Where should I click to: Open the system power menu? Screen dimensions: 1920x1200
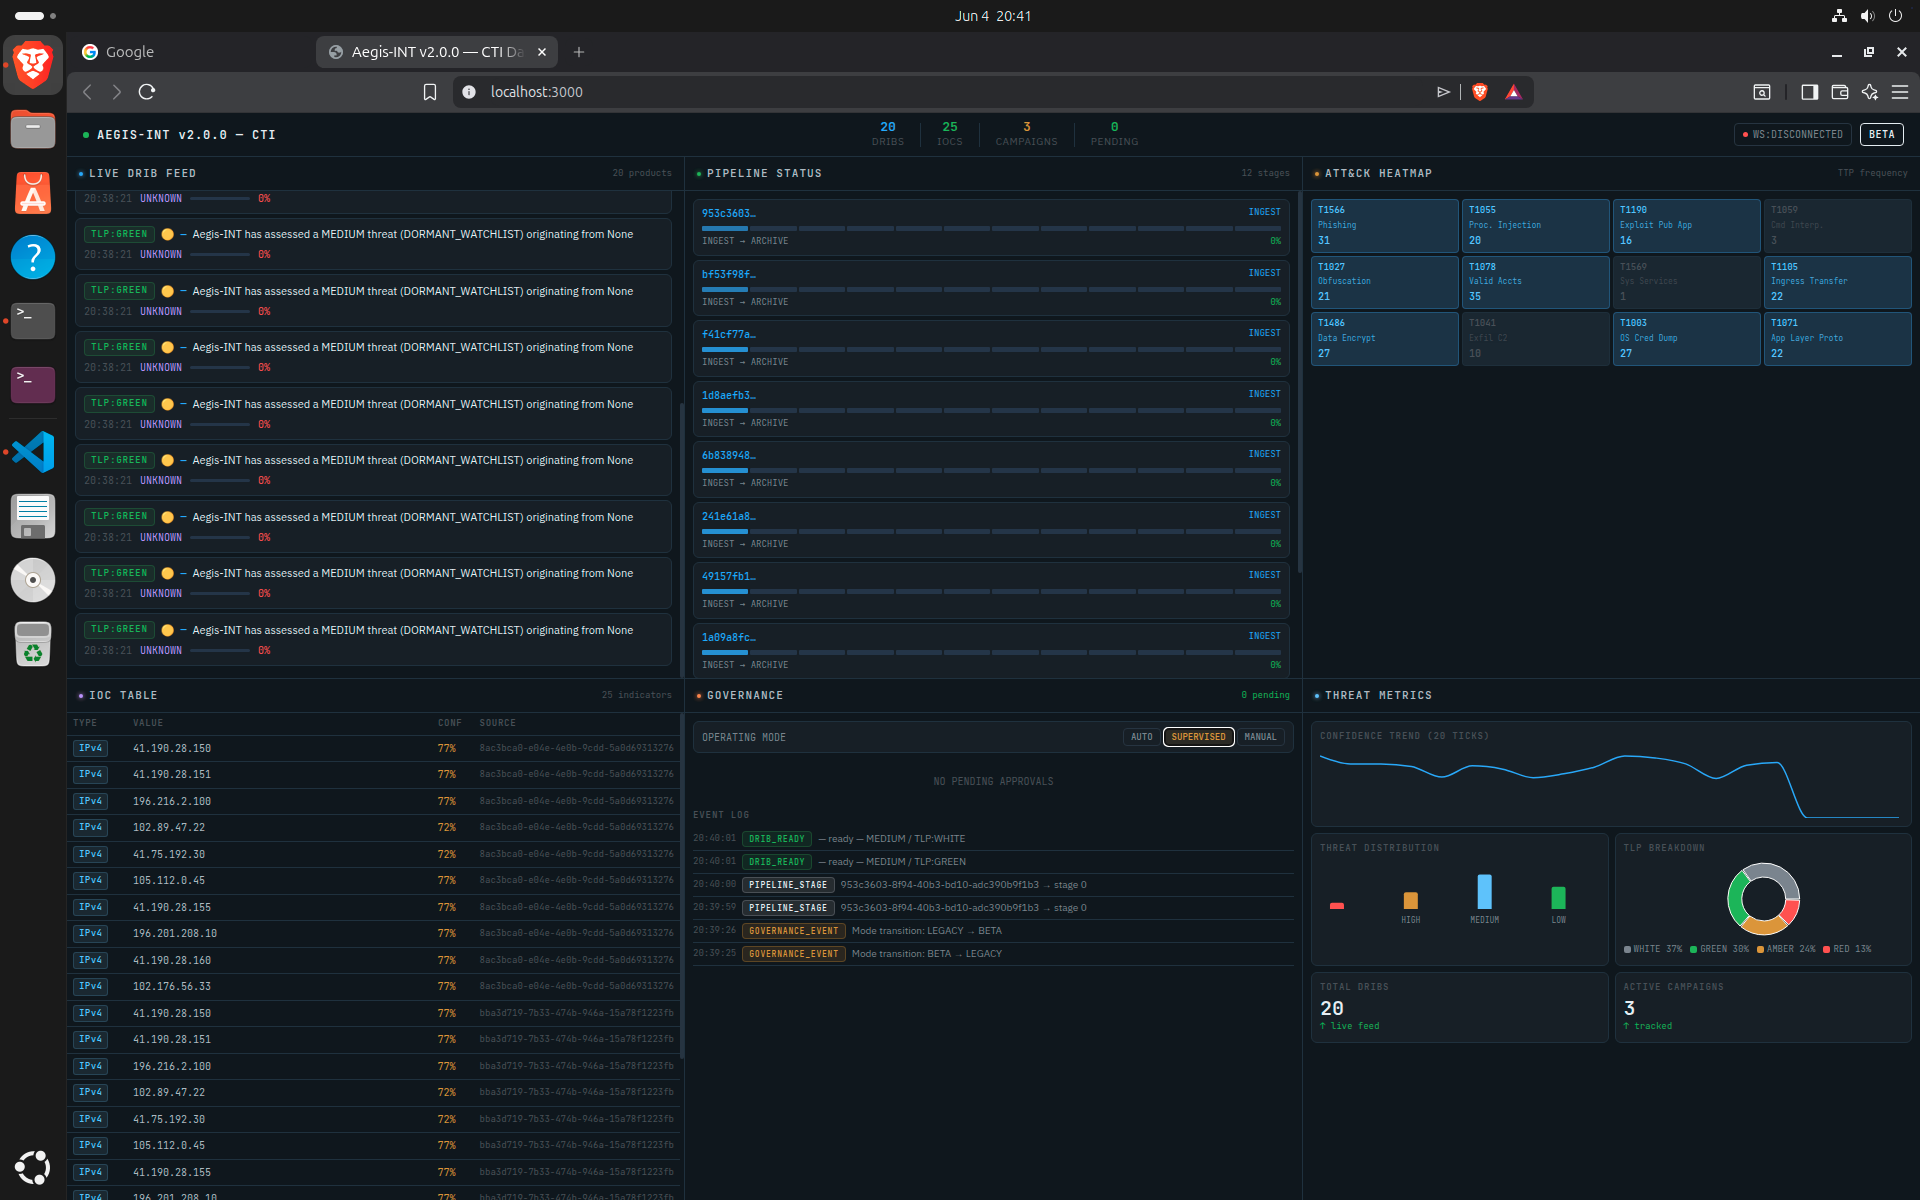click(1895, 16)
